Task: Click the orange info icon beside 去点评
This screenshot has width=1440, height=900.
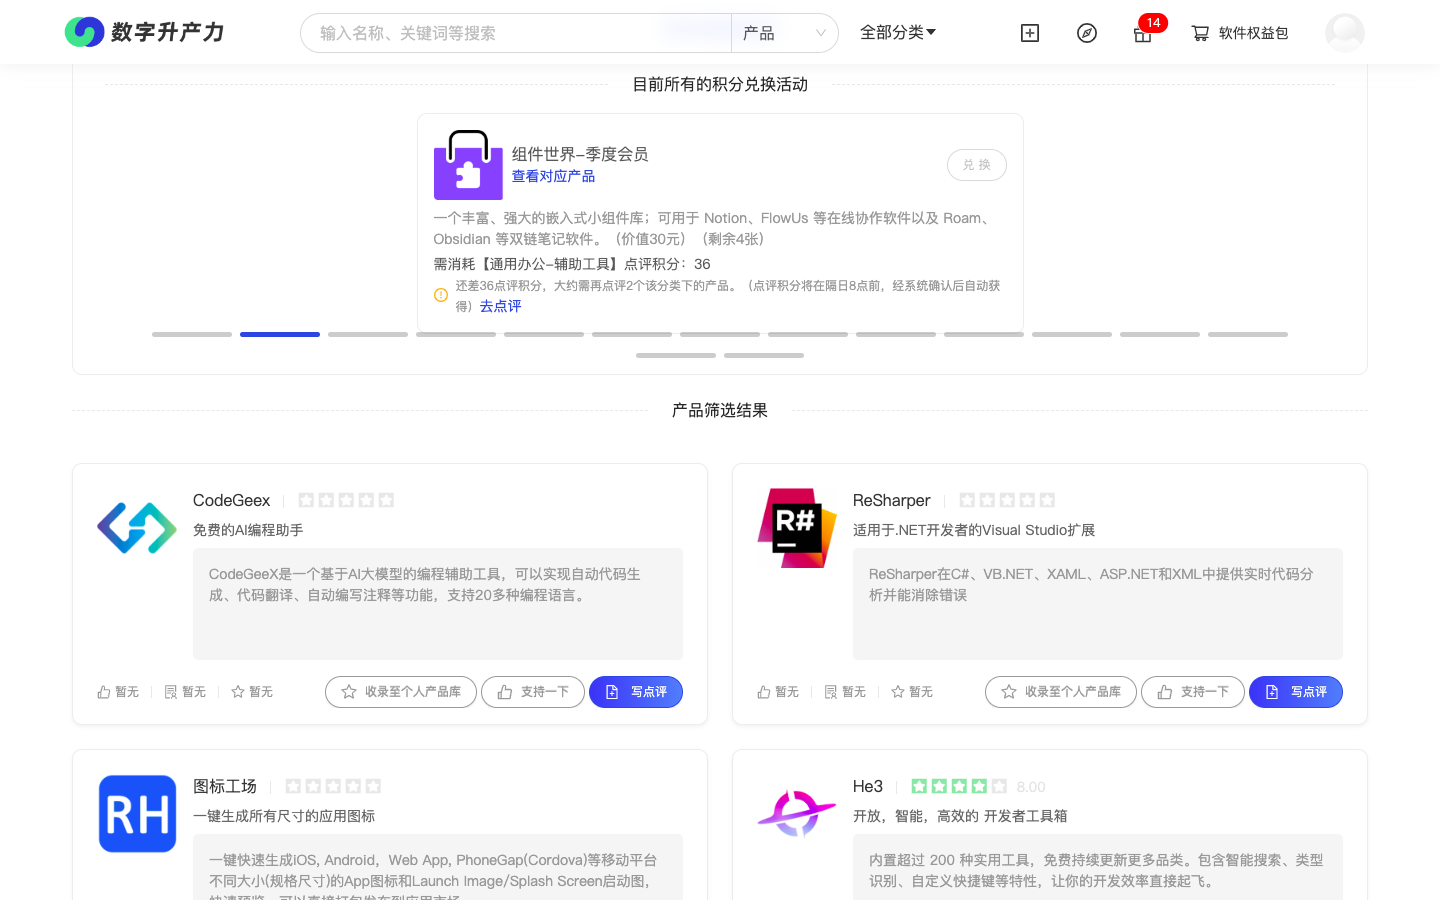Action: (441, 295)
